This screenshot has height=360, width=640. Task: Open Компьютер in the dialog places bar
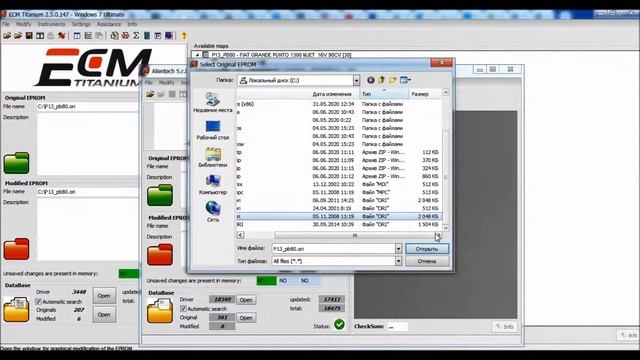(x=213, y=185)
